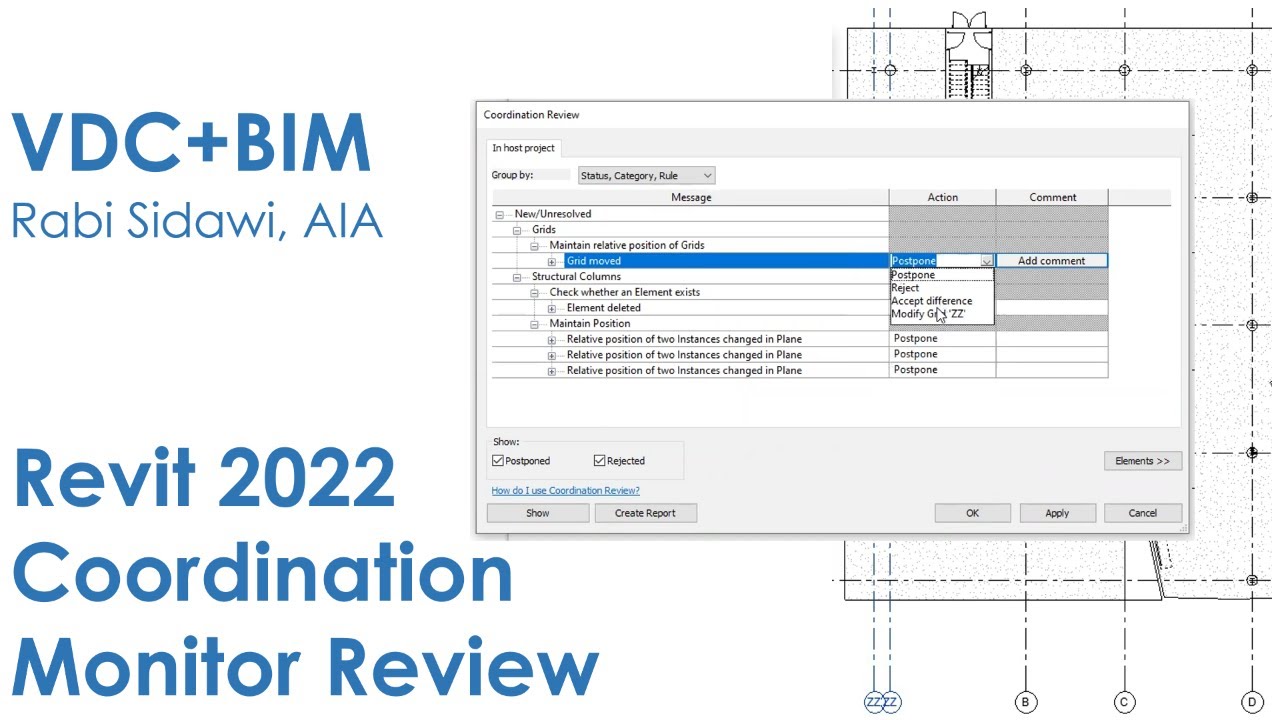This screenshot has width=1280, height=720.
Task: Open the Grid moved action dropdown arrow
Action: (986, 261)
